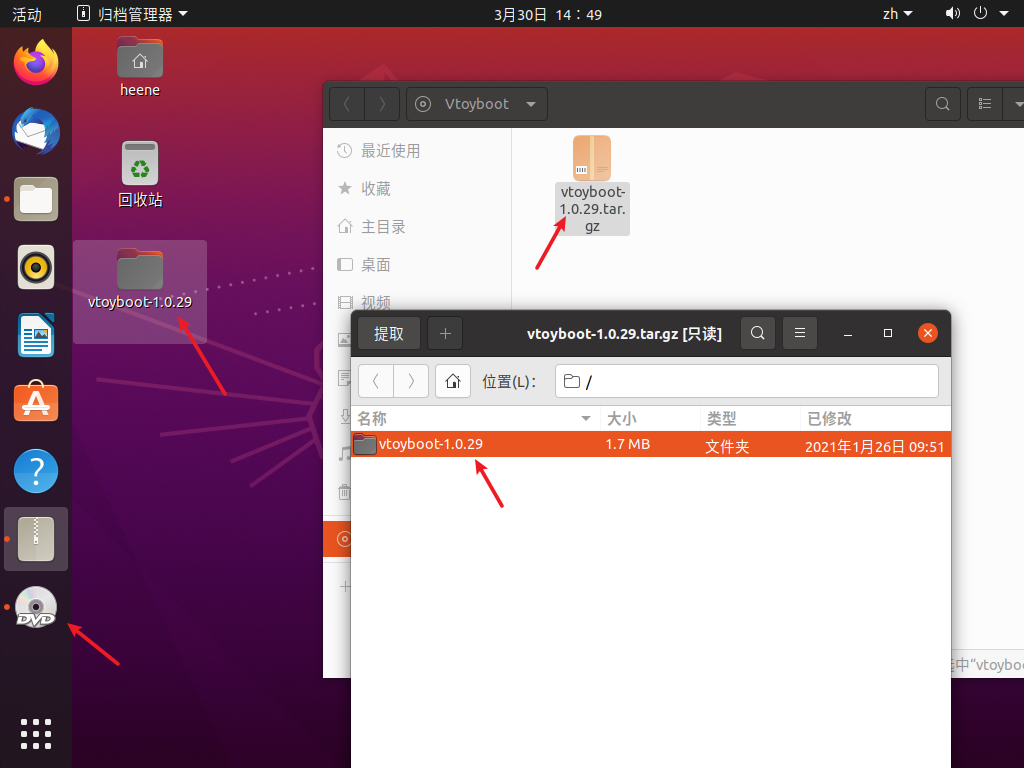Click the search icon in archive manager
The width and height of the screenshot is (1024, 768).
tap(758, 333)
